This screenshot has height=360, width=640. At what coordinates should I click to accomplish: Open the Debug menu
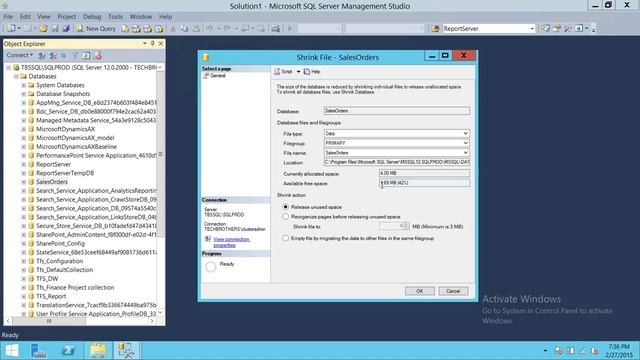[92, 17]
